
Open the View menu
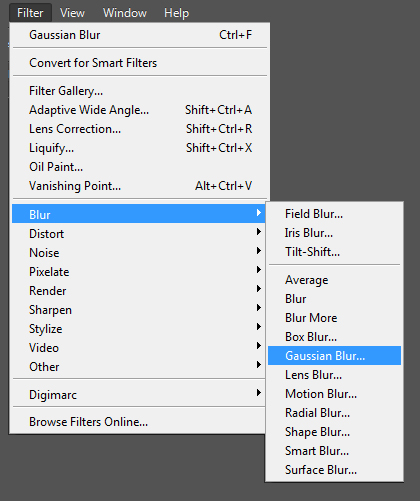[x=72, y=13]
